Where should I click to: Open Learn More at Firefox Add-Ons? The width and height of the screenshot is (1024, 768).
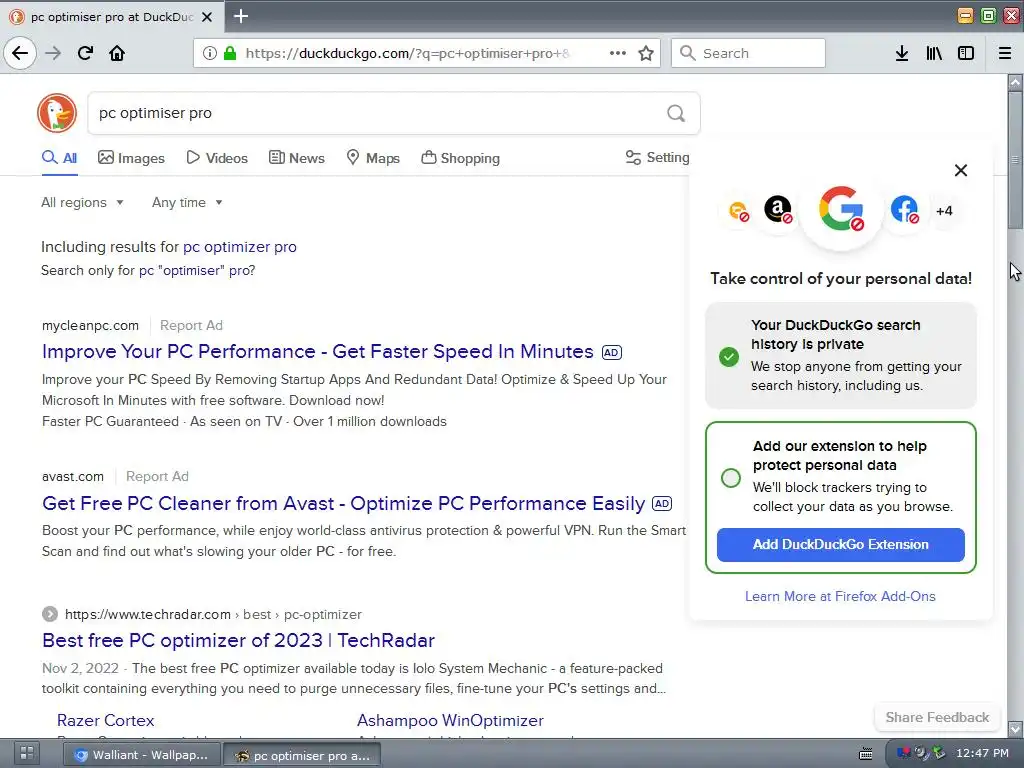[x=840, y=596]
